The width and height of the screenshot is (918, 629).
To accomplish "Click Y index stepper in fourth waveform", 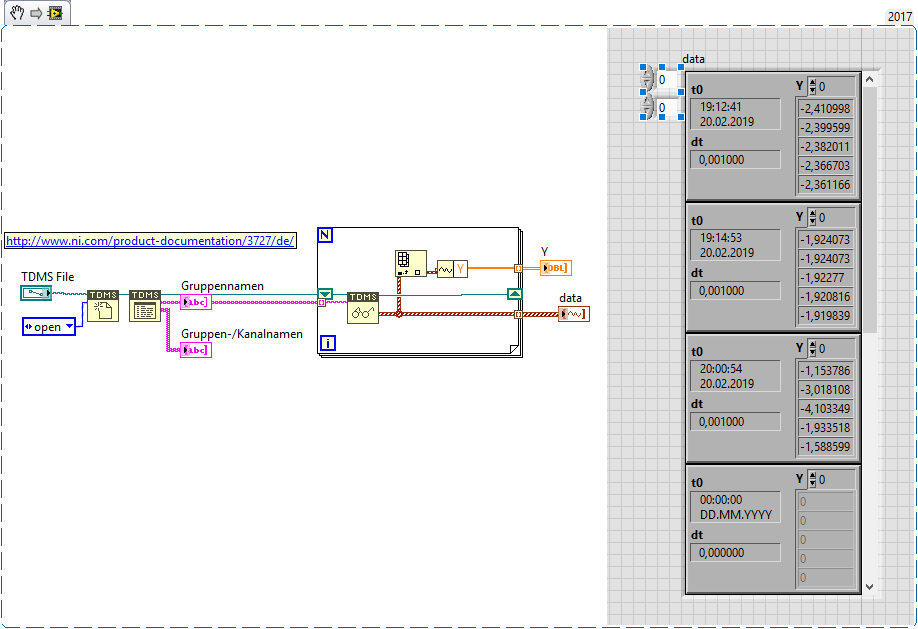I will [x=813, y=480].
